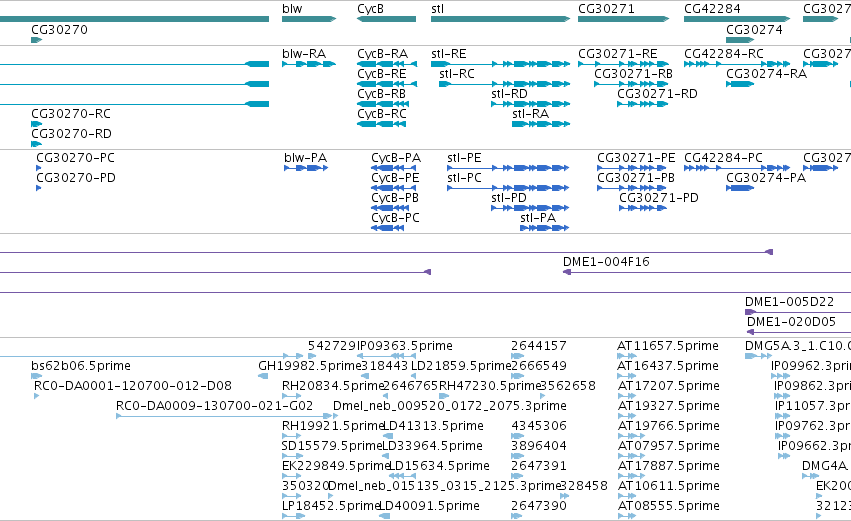Open EST RC0-DA0001-120700-012-D08
This screenshot has width=851, height=521.
36,396
